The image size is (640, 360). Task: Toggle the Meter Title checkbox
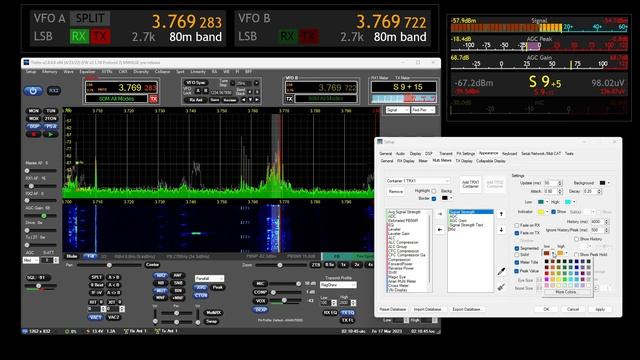click(x=517, y=262)
